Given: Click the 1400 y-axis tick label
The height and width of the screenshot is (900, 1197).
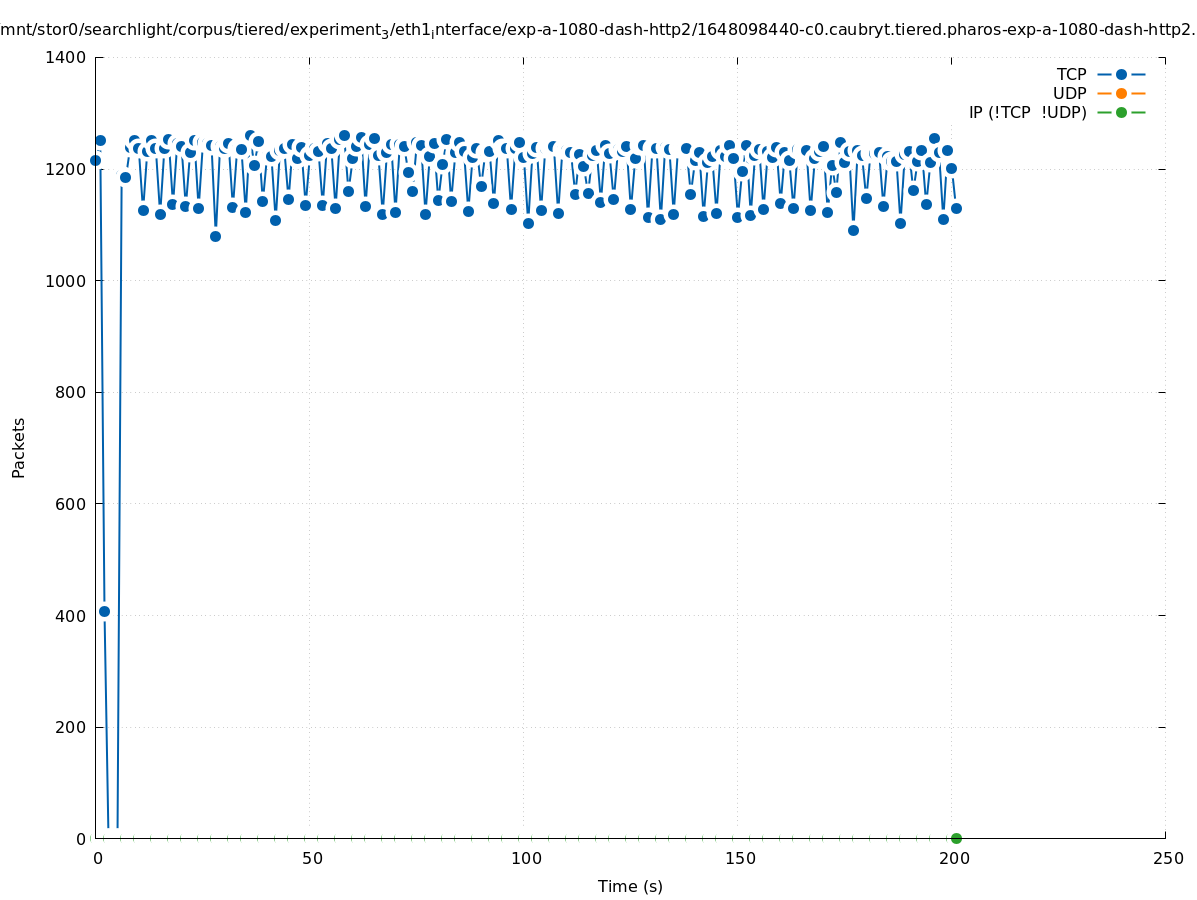Looking at the screenshot, I should (x=66, y=57).
